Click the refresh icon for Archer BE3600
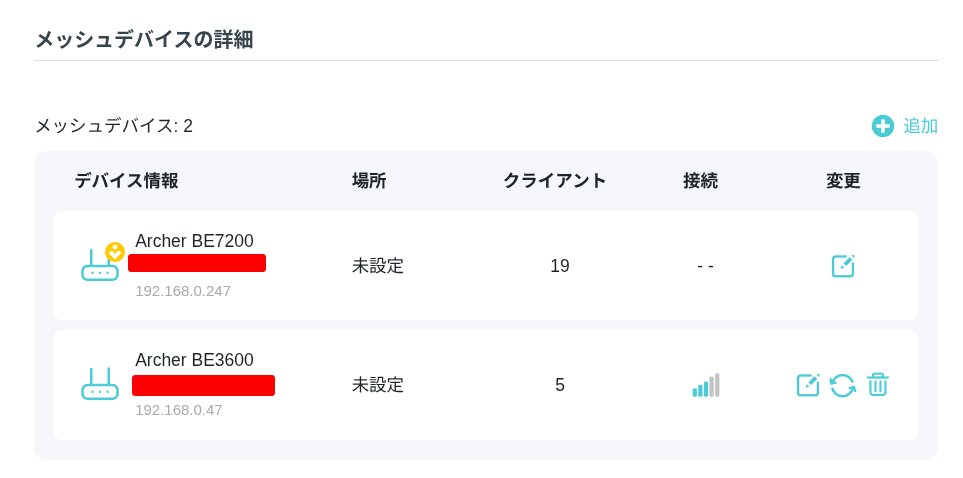Viewport: 963px width, 478px height. (x=843, y=385)
